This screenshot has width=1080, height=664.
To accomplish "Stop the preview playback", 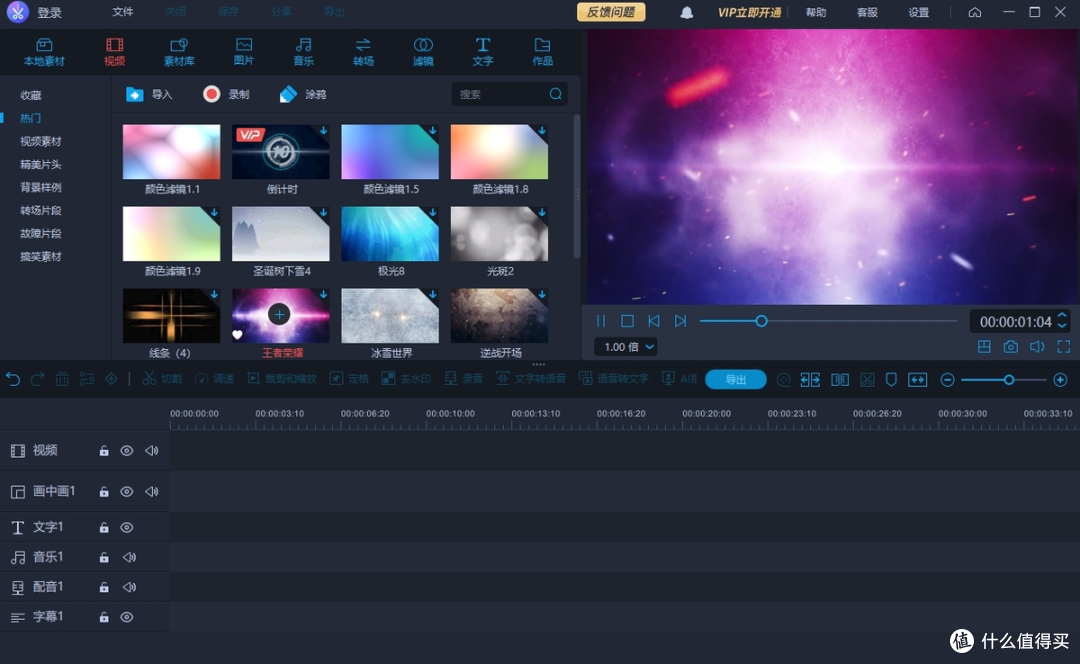I will (627, 321).
